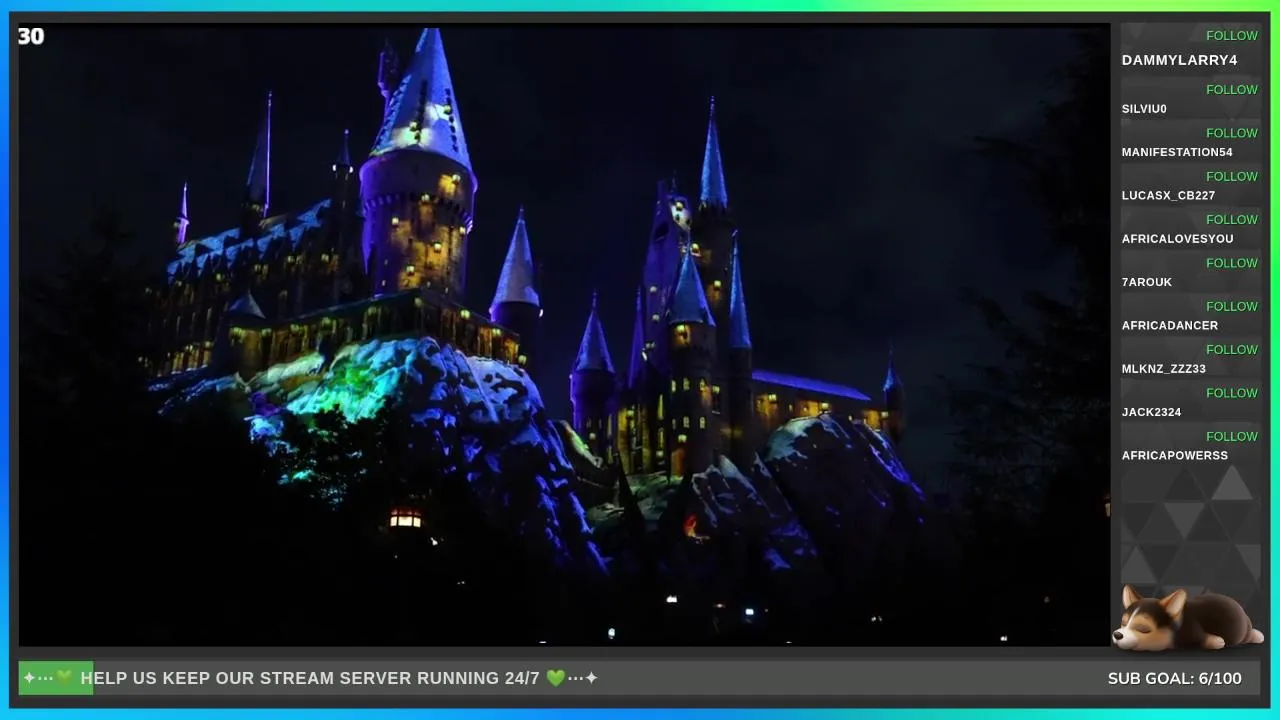Click the castle video stream area
Image resolution: width=1280 pixels, height=720 pixels.
coord(564,335)
